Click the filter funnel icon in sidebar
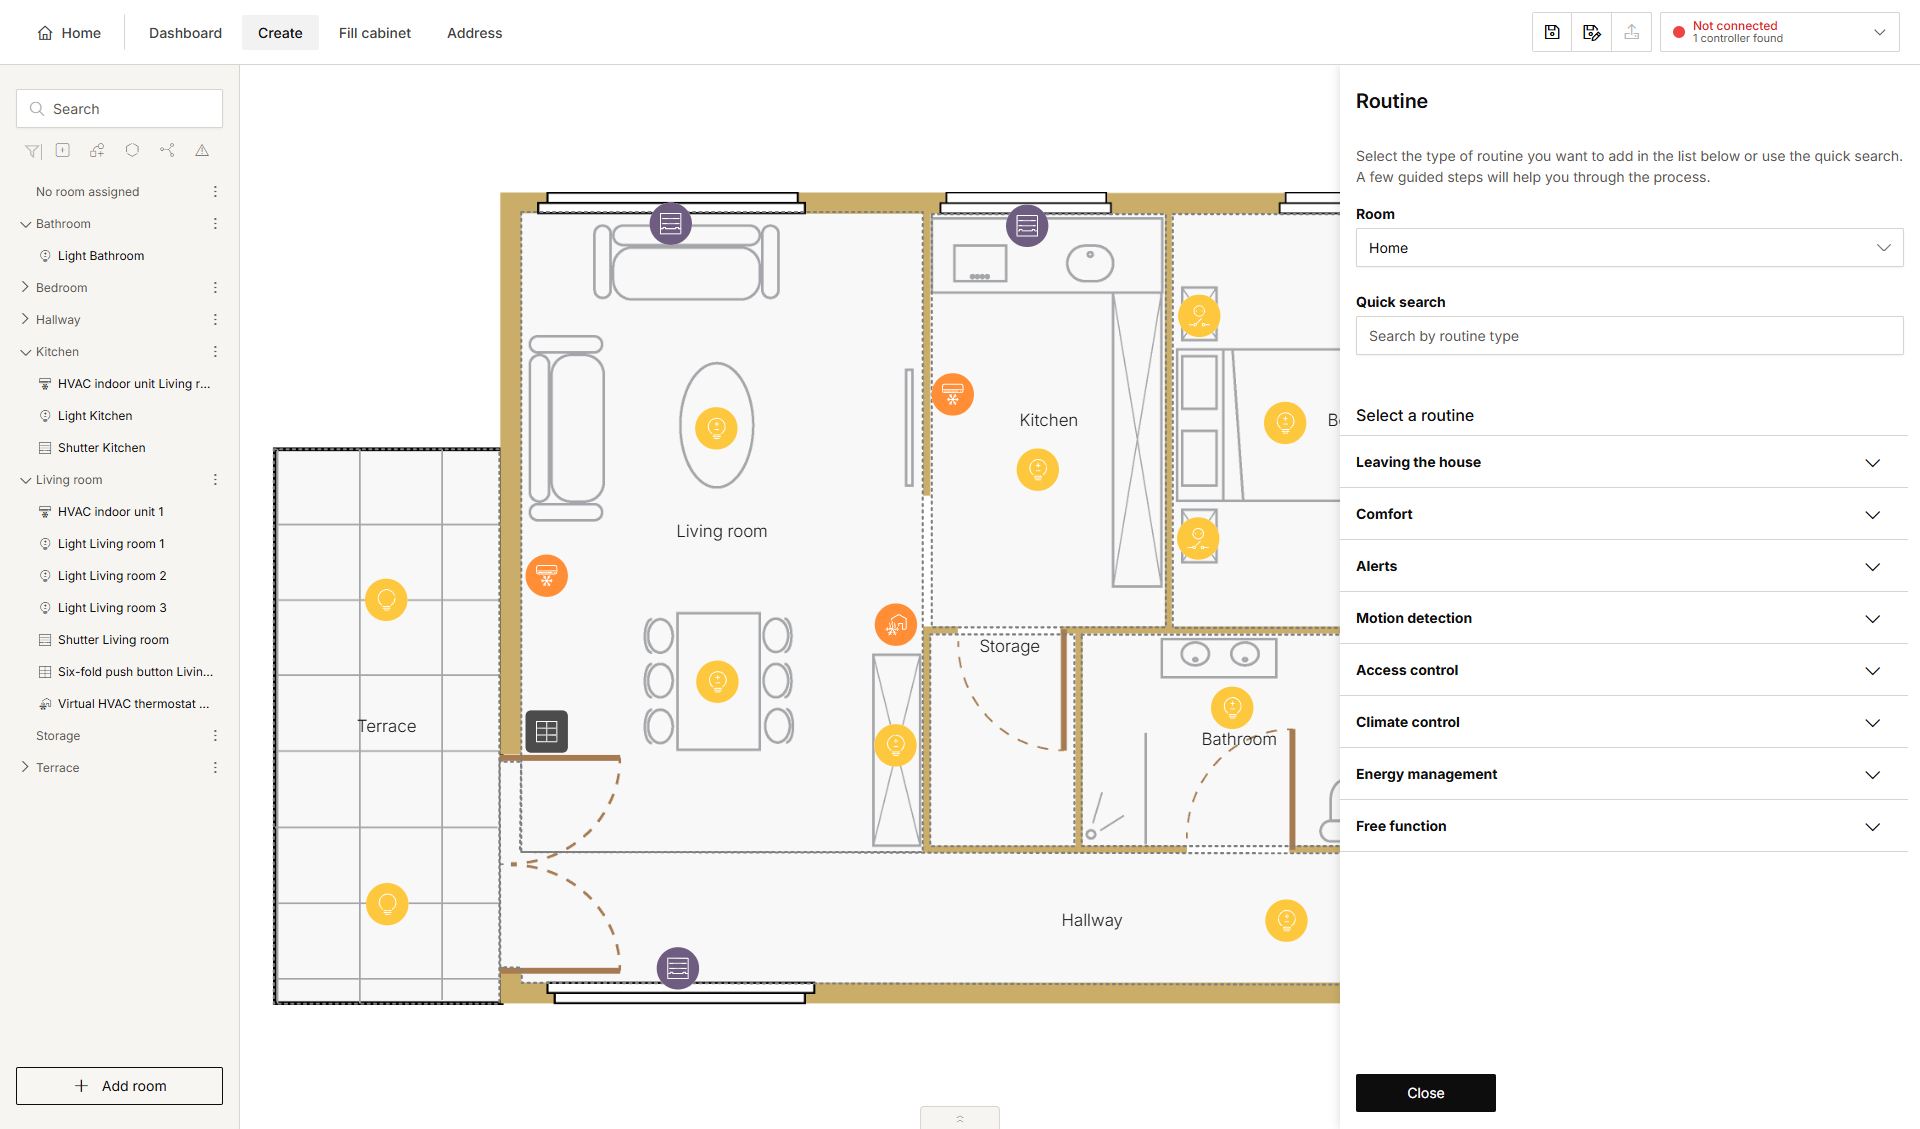The width and height of the screenshot is (1920, 1129). 33,151
